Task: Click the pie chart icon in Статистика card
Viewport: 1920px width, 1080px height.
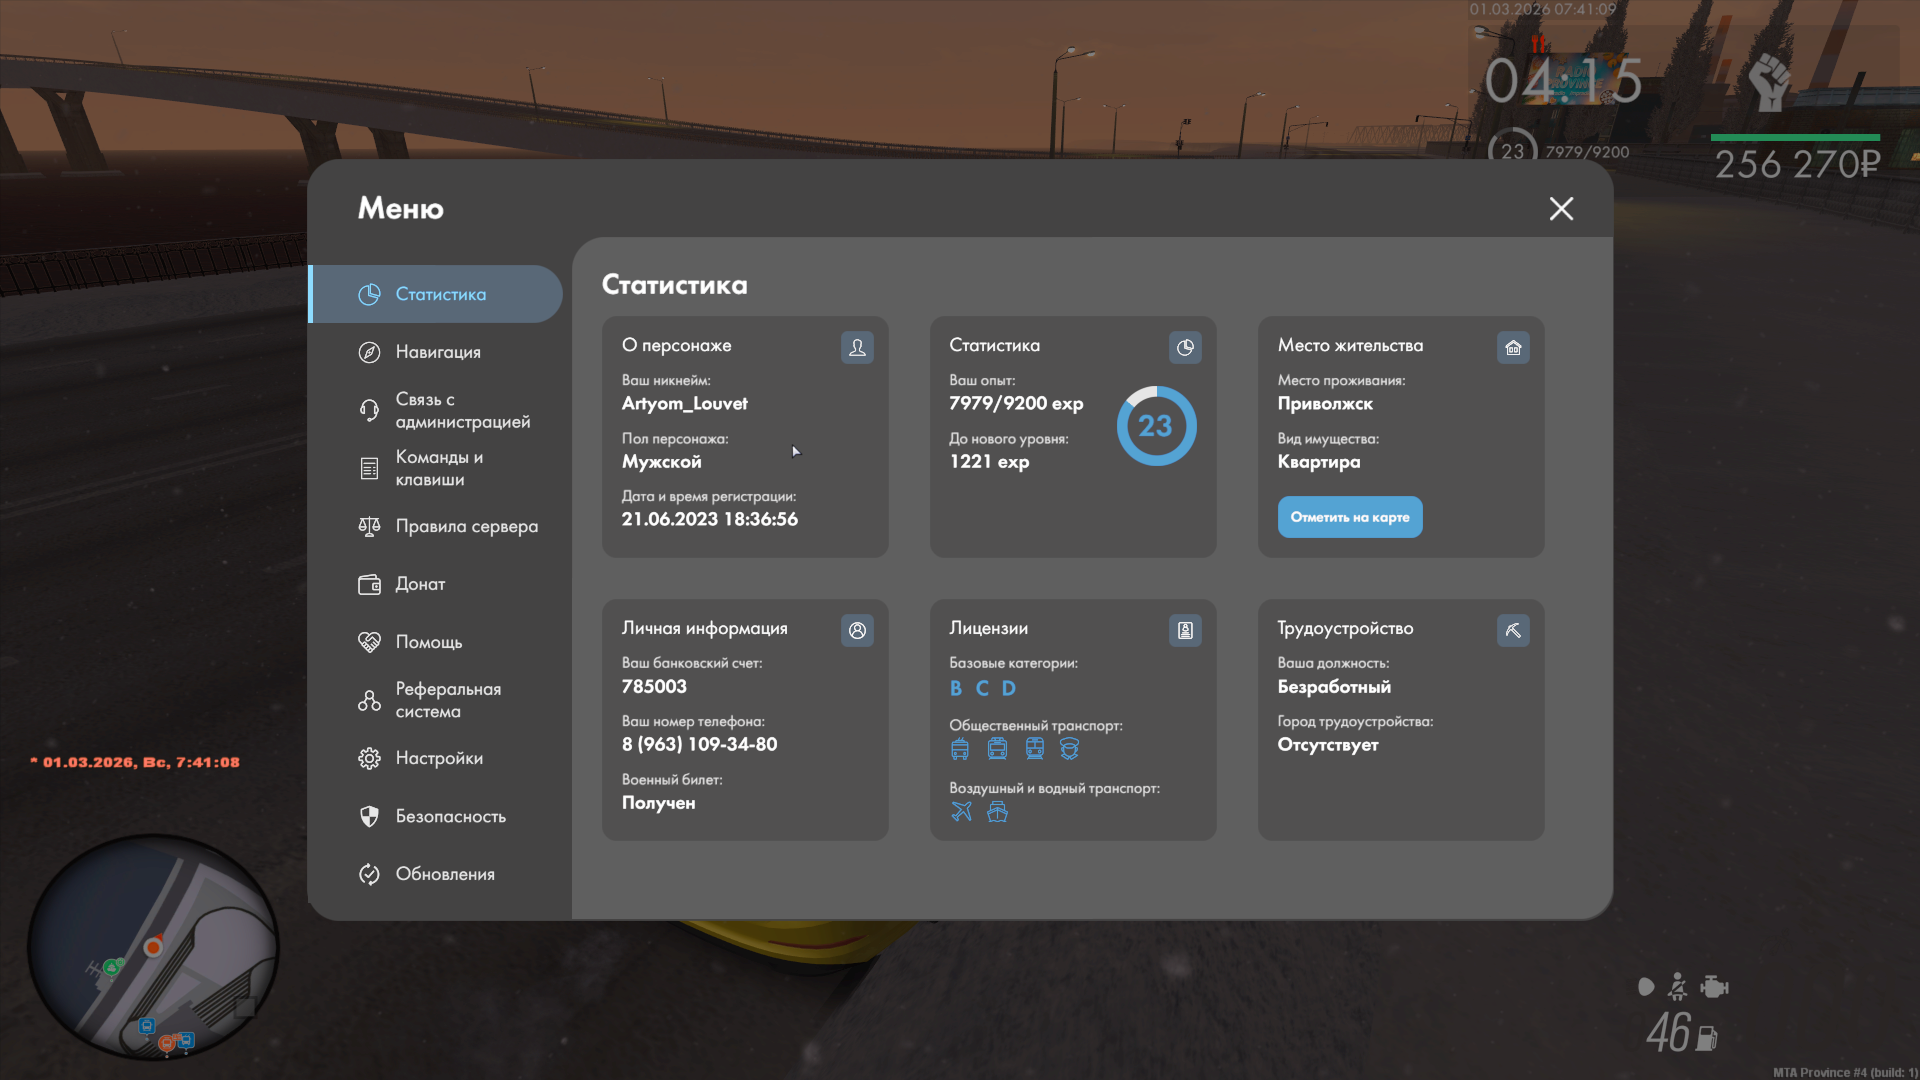Action: [x=1185, y=347]
